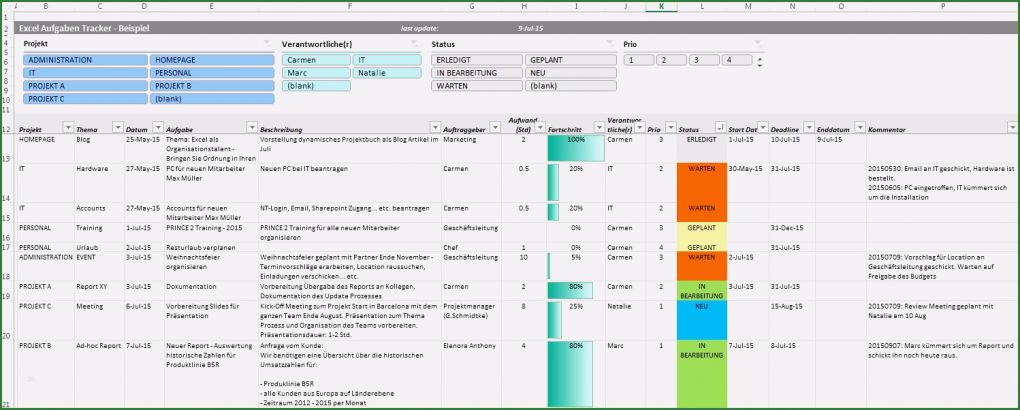Select (blank) in Status slicer
The width and height of the screenshot is (1020, 410).
click(x=570, y=86)
